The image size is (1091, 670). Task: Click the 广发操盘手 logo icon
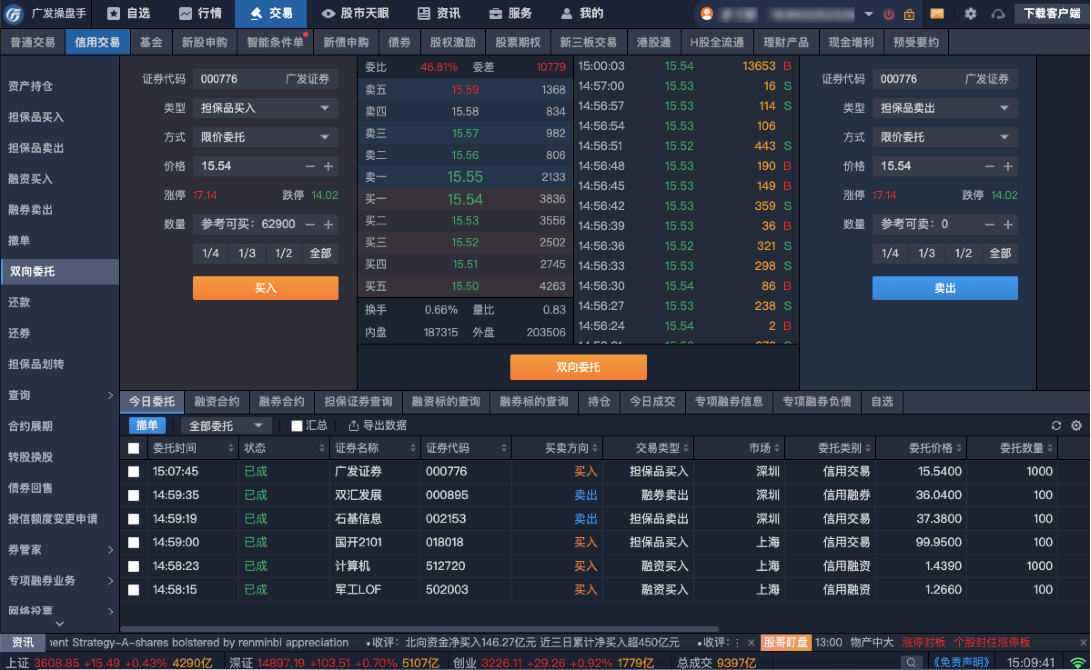[x=14, y=14]
